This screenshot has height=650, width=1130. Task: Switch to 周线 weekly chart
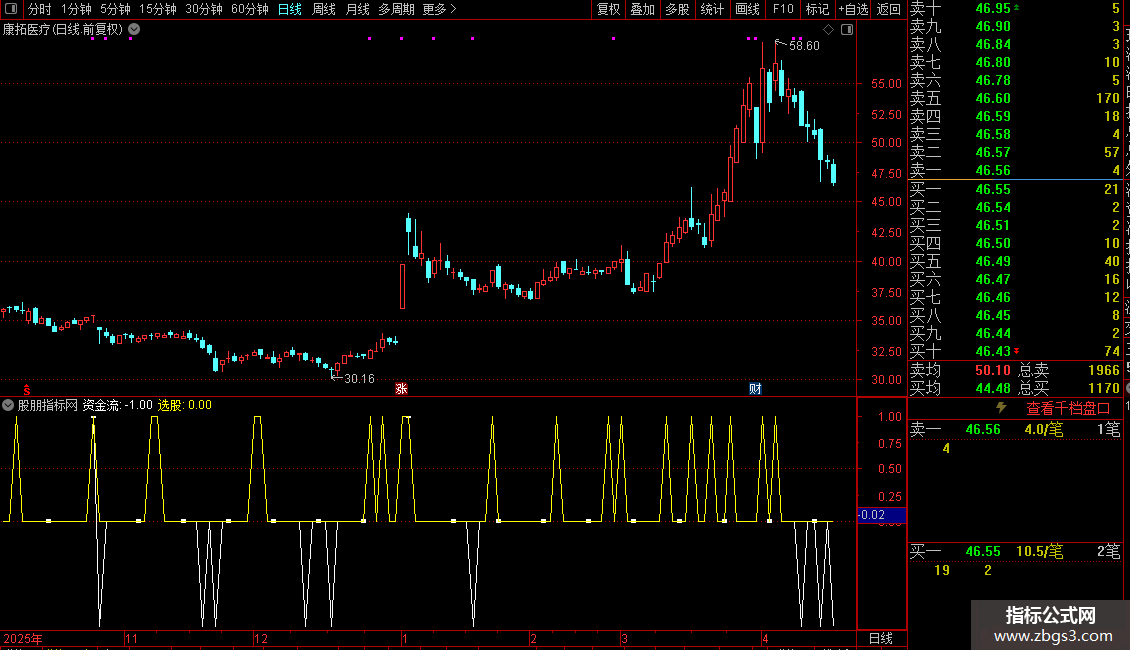click(324, 9)
